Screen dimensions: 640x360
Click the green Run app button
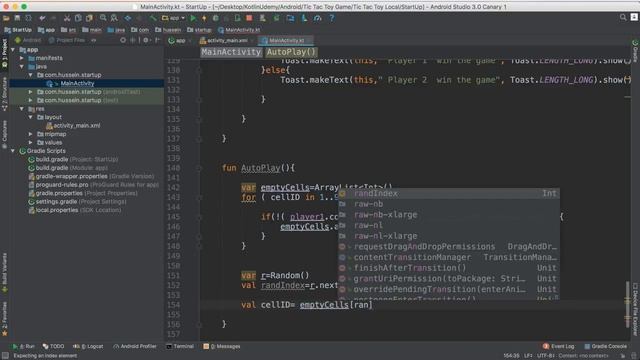point(193,18)
